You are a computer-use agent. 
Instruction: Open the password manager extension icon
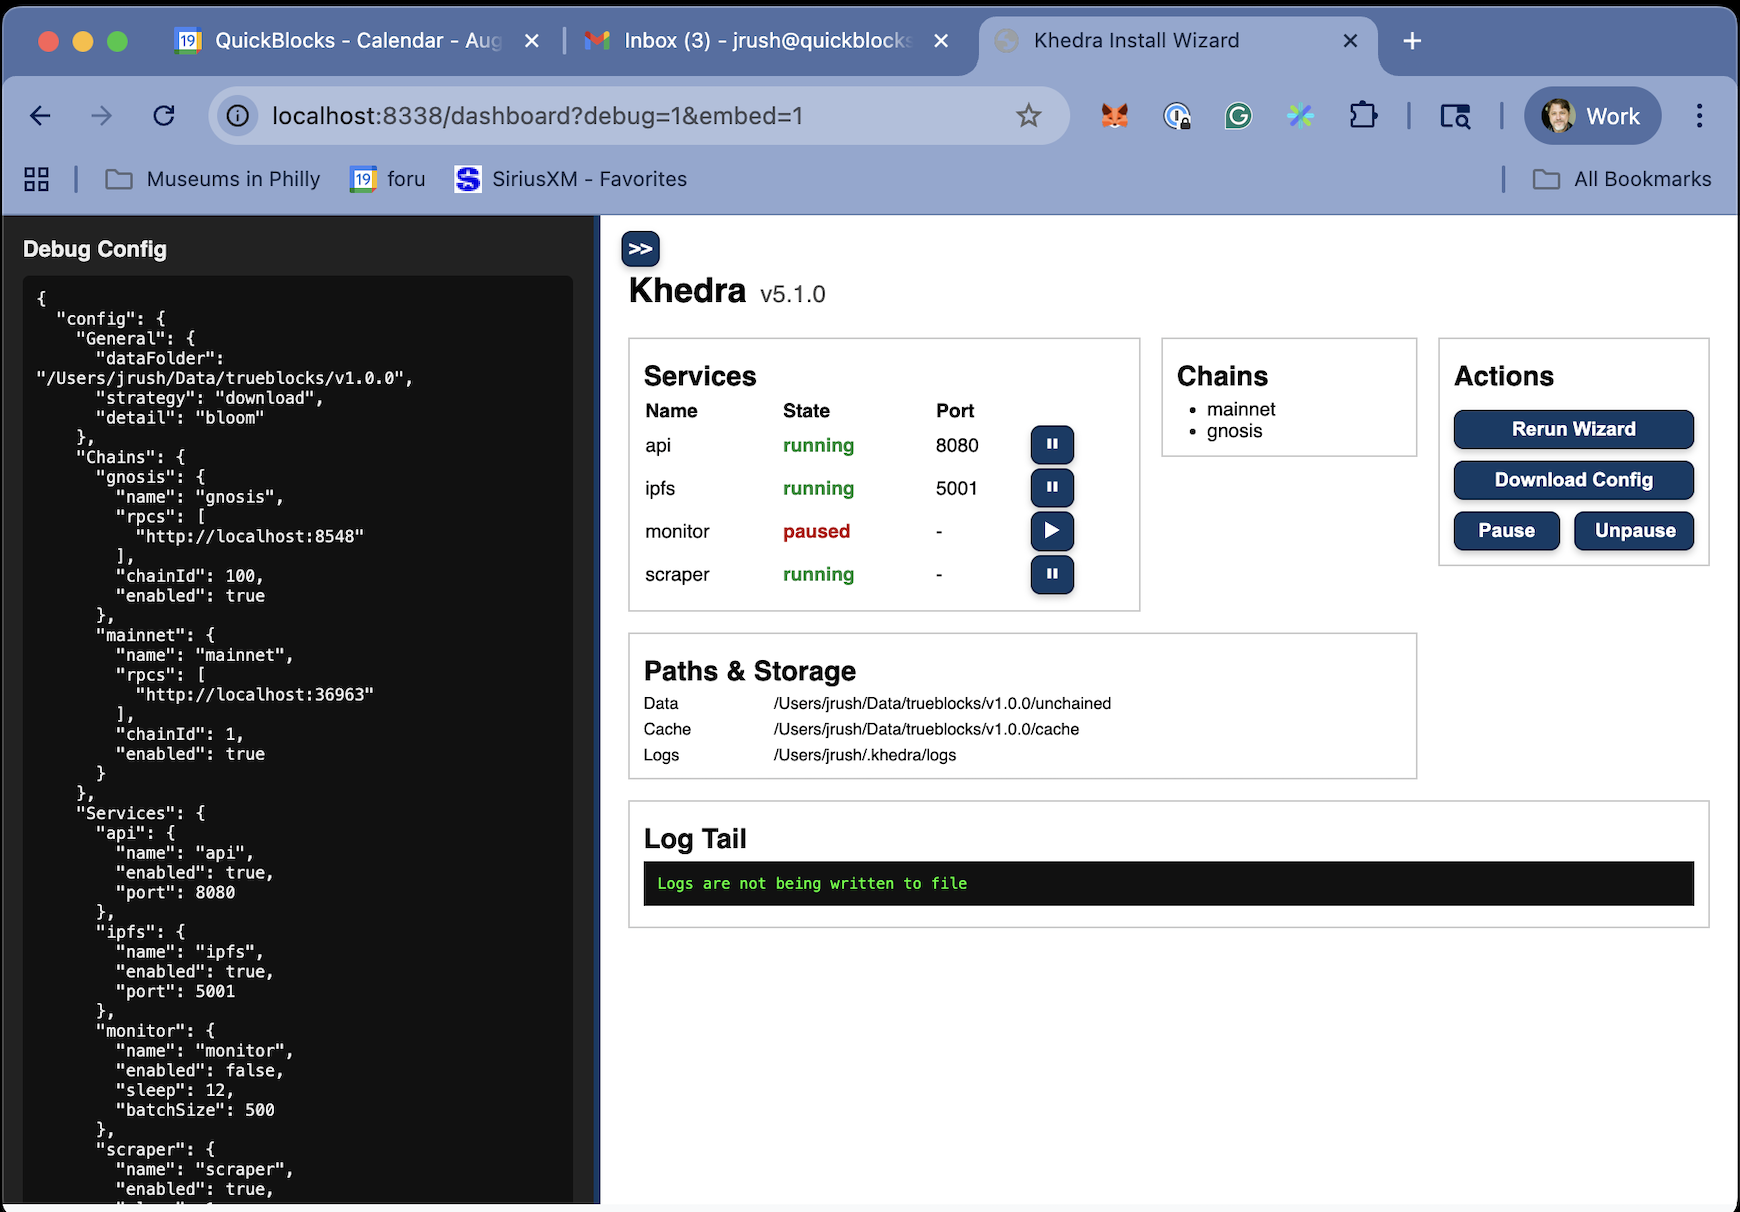click(x=1177, y=116)
